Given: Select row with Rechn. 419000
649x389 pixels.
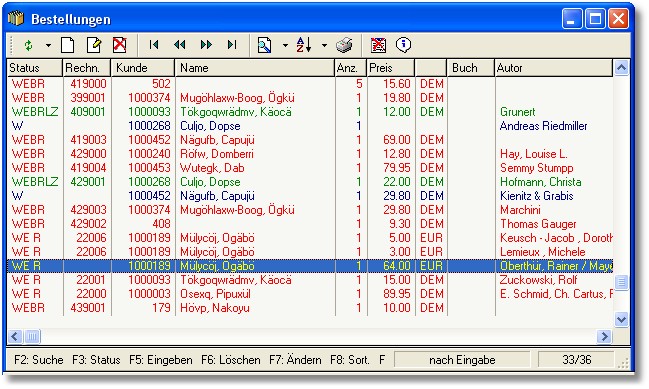Looking at the screenshot, I should 310,84.
